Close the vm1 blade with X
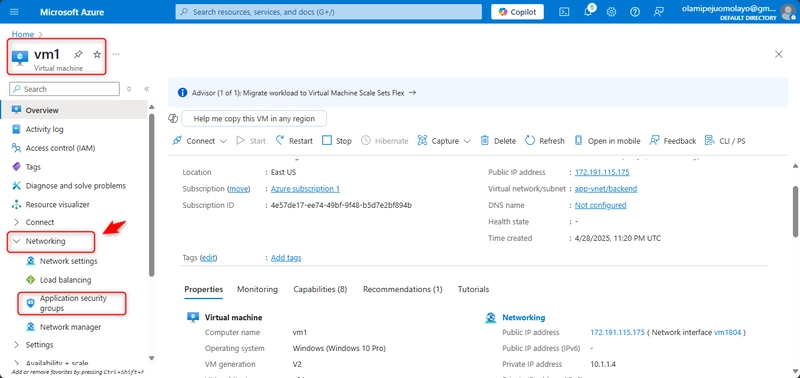Image resolution: width=800 pixels, height=378 pixels. click(779, 54)
